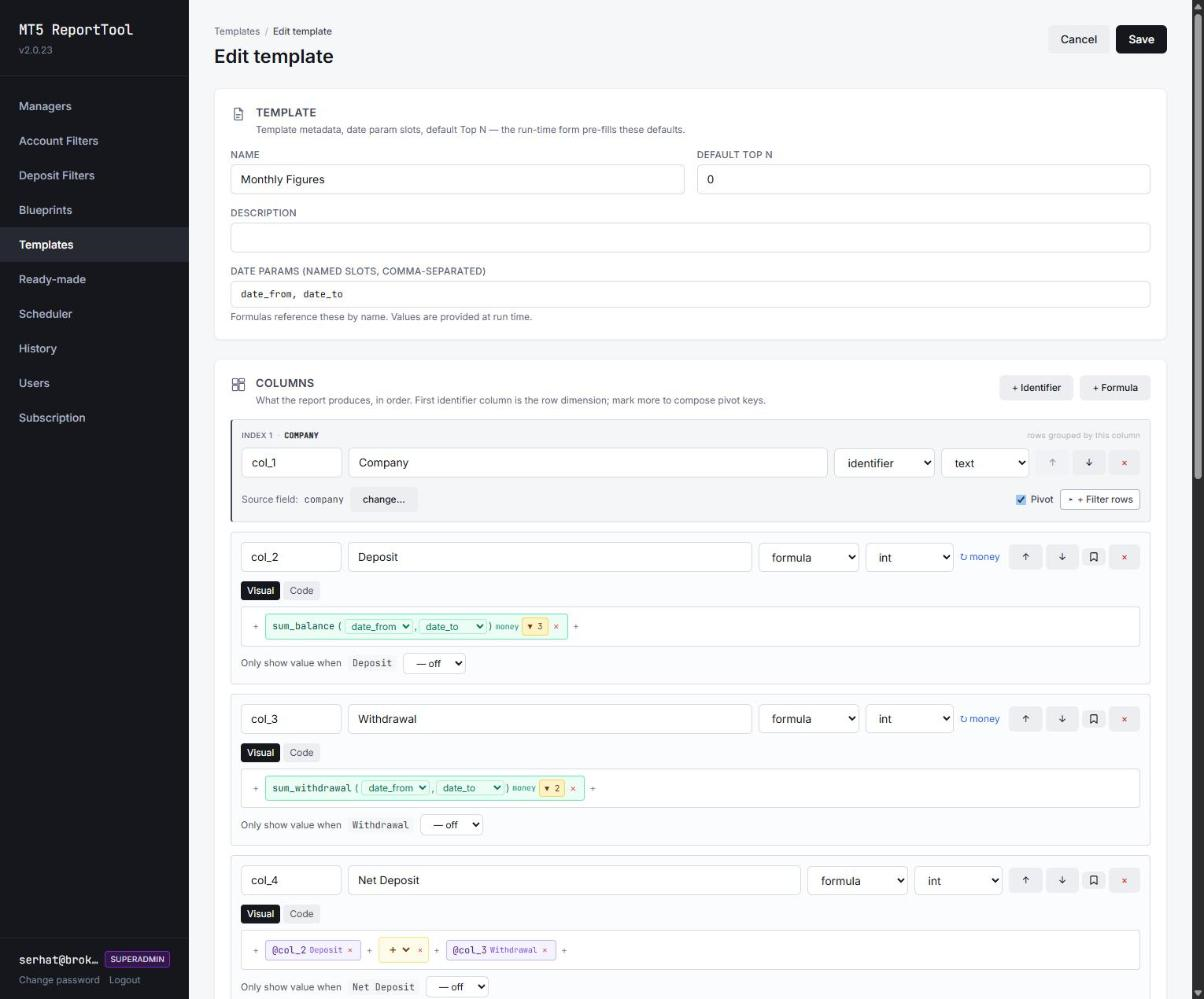Bookmark the Withdrawal formula column

tap(1094, 719)
